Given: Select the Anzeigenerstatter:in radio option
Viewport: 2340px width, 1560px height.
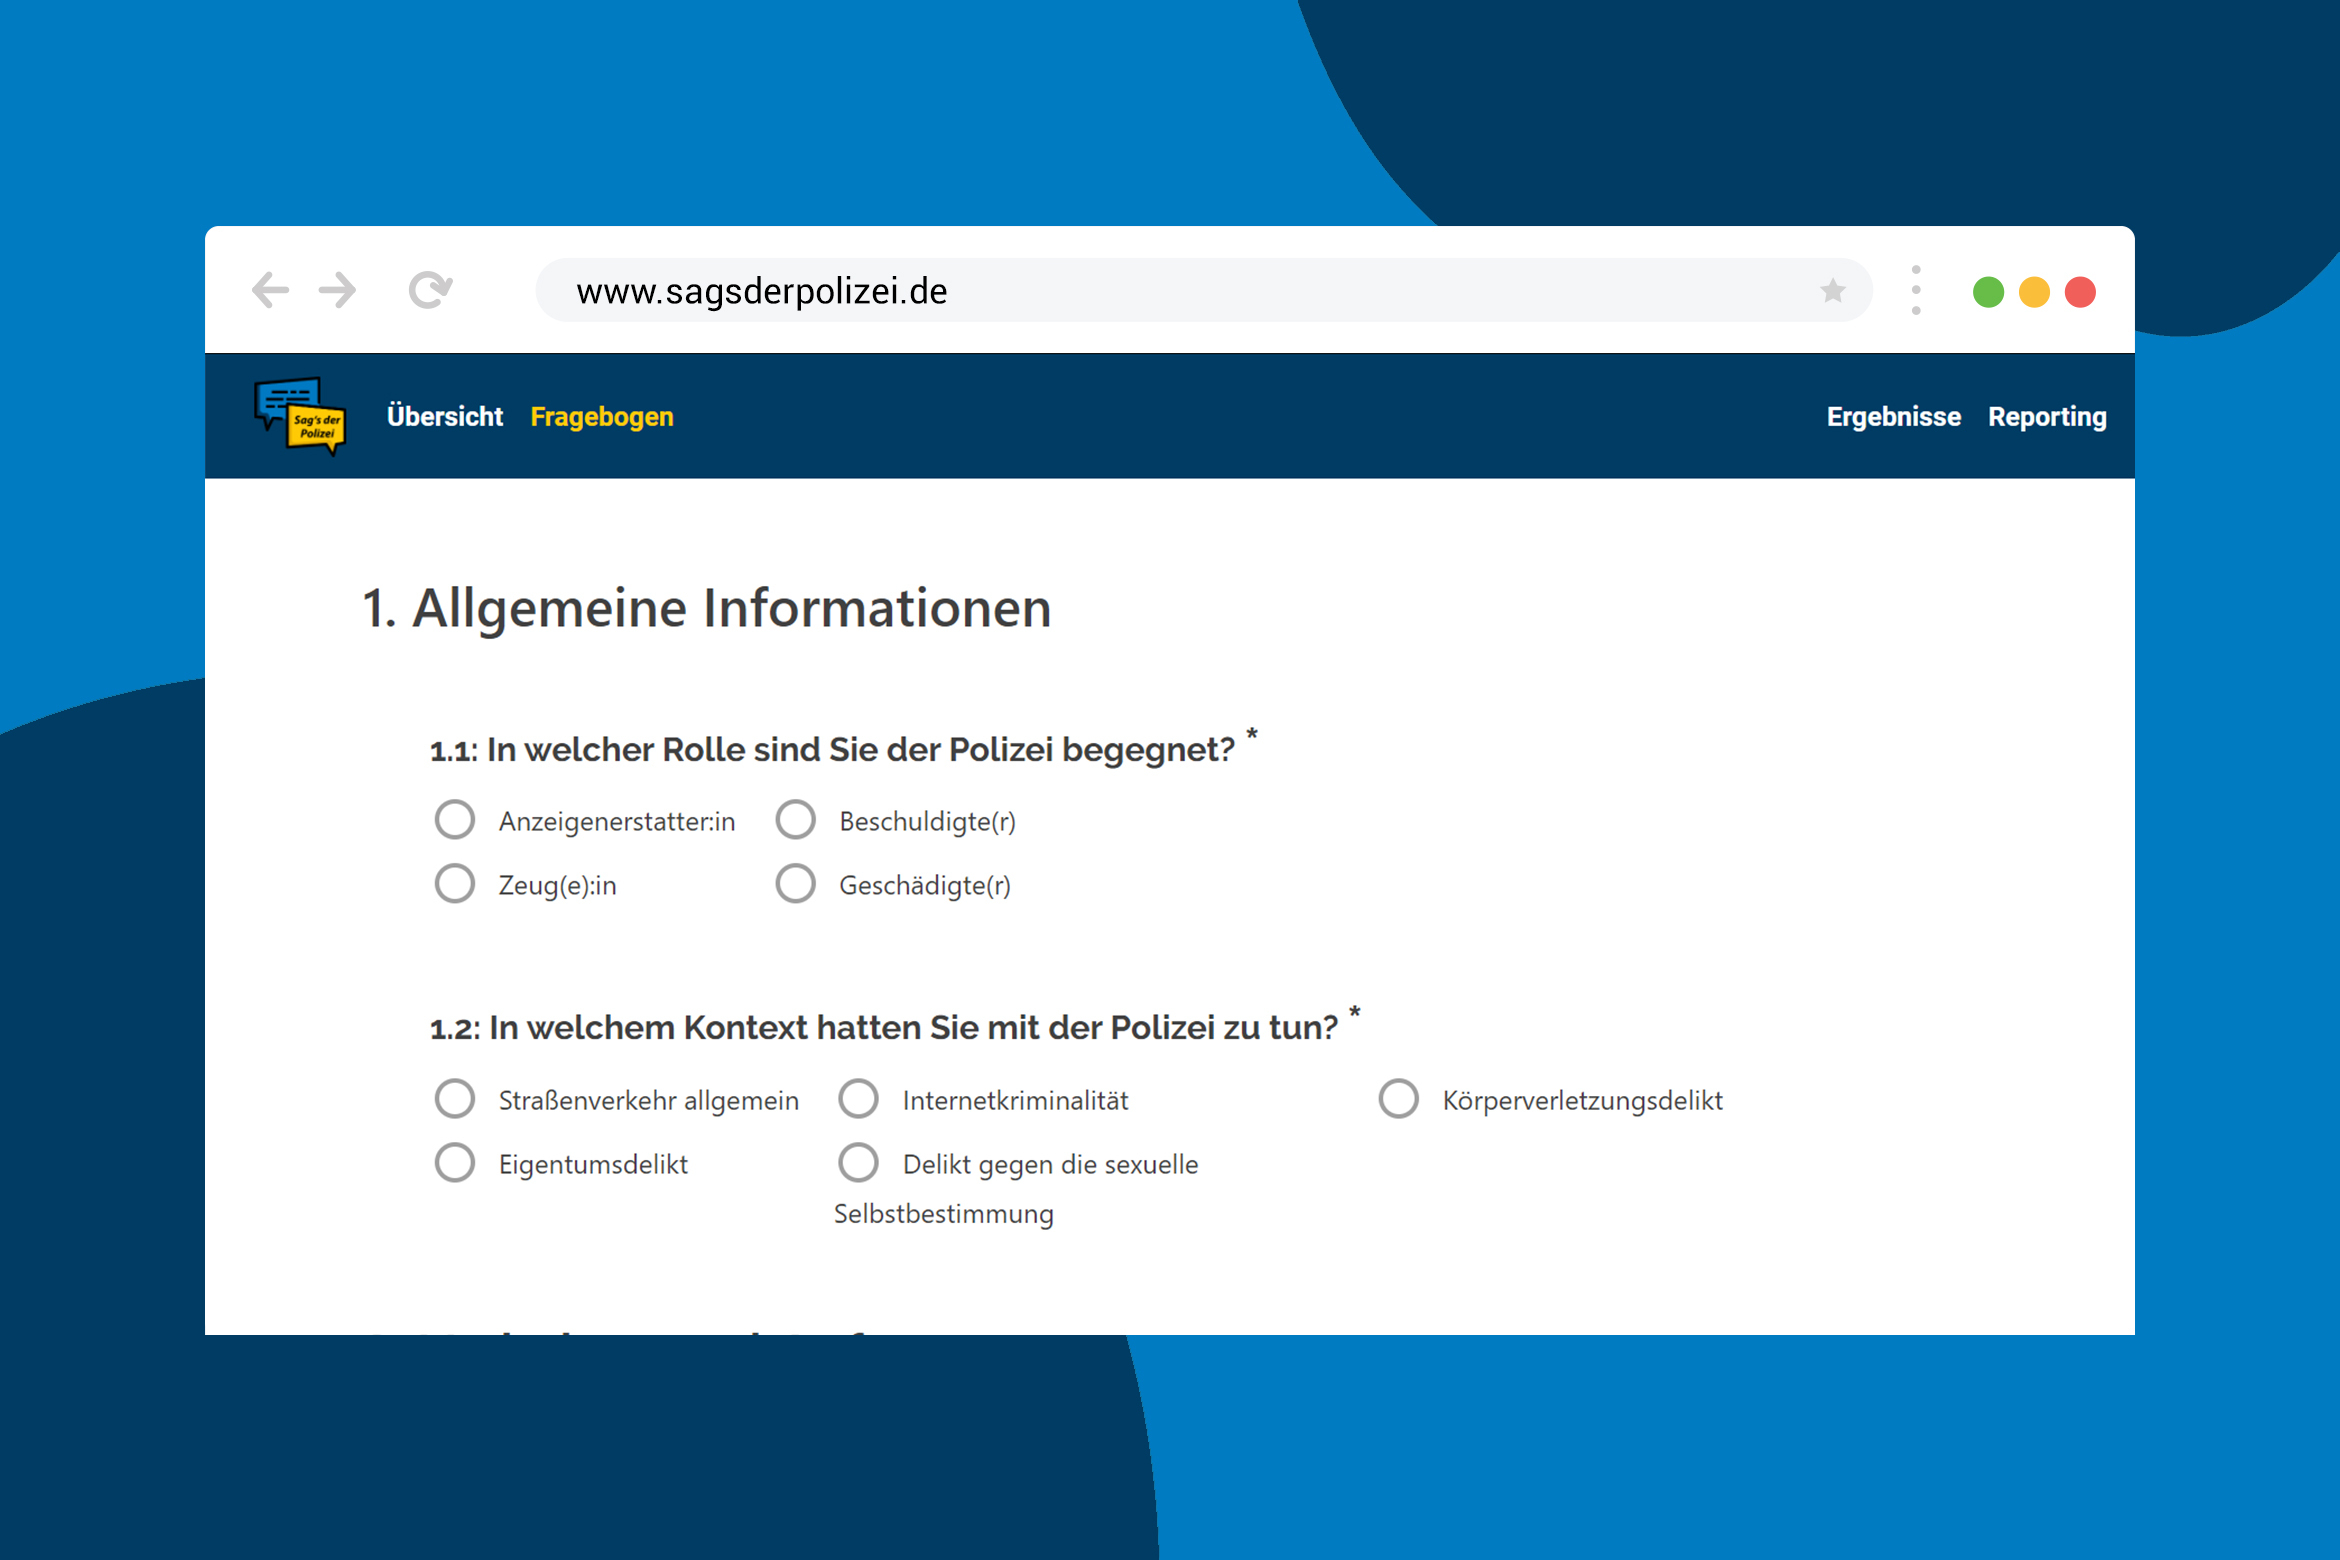Looking at the screenshot, I should [x=455, y=820].
